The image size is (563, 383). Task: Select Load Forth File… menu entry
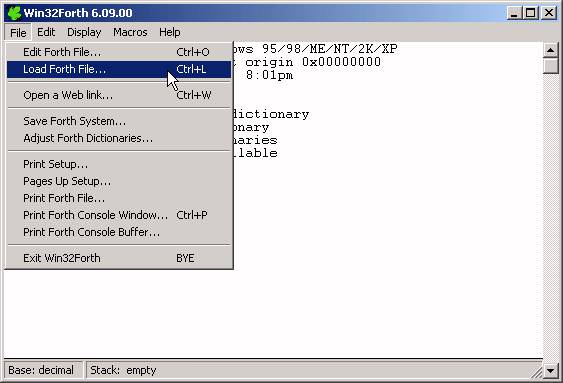(x=119, y=69)
